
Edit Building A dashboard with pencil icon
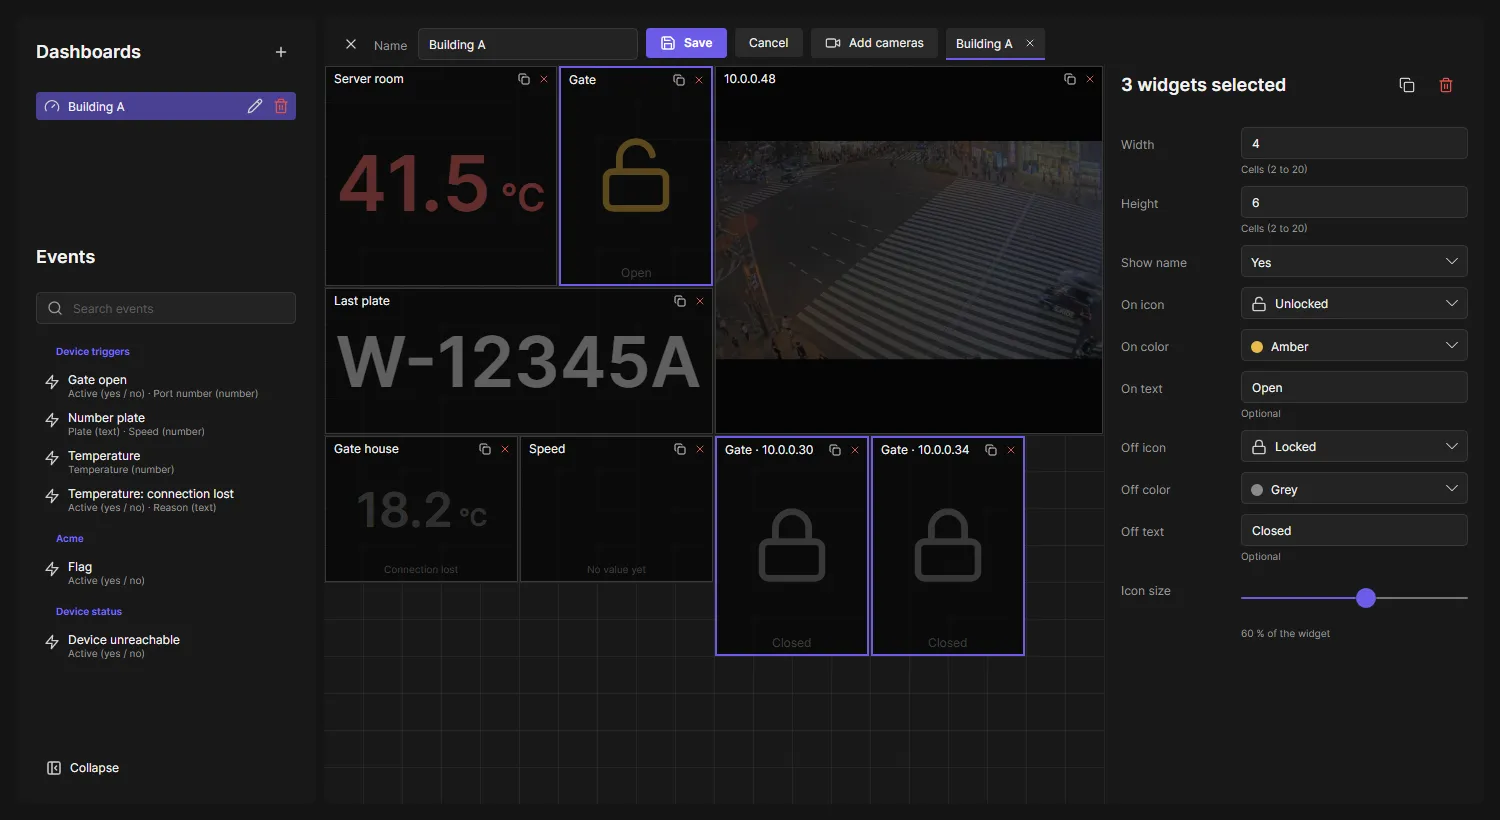255,106
